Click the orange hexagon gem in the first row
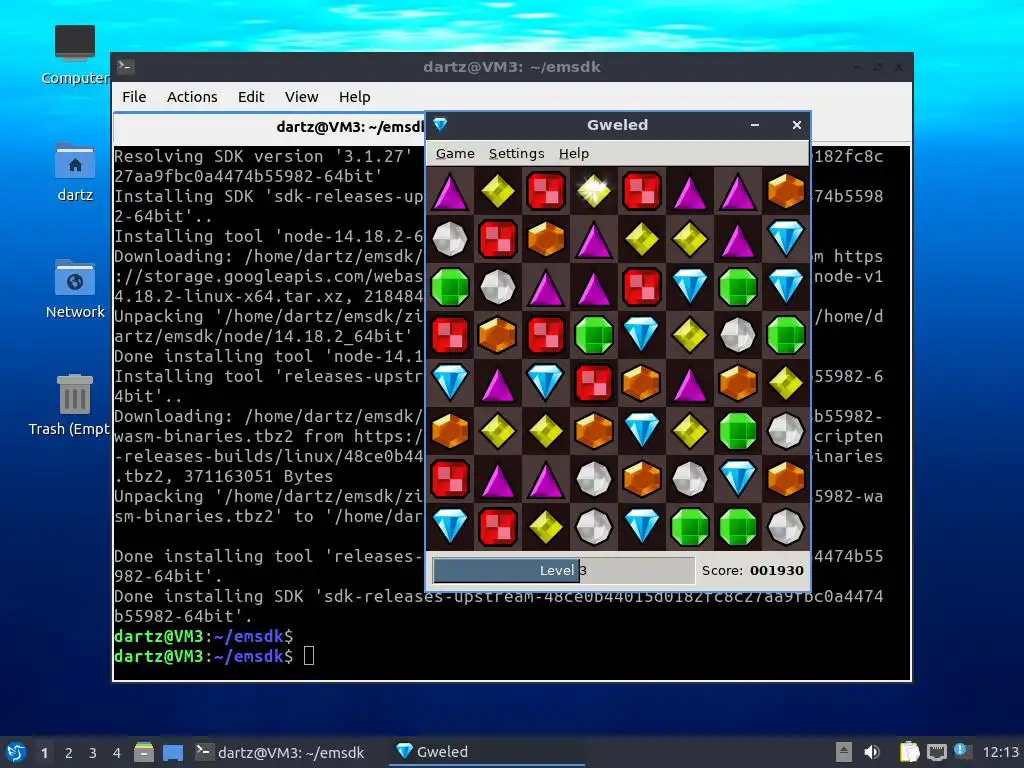 pyautogui.click(x=786, y=191)
